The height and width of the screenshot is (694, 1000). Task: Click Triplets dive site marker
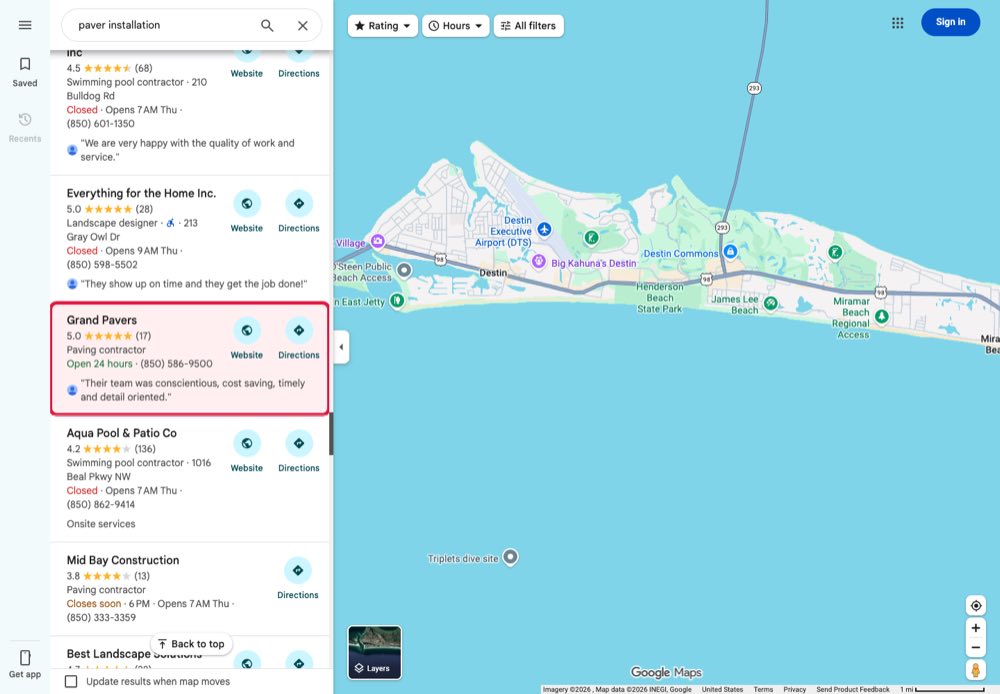coord(510,557)
